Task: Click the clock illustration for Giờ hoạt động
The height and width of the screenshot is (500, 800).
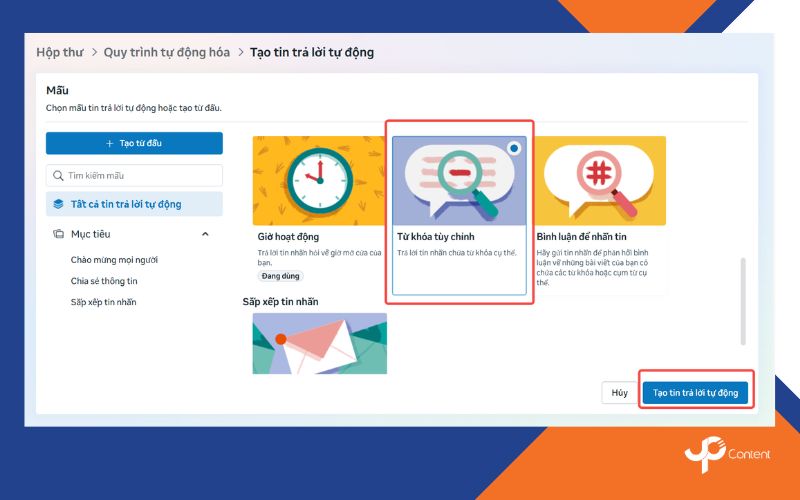Action: tap(319, 180)
